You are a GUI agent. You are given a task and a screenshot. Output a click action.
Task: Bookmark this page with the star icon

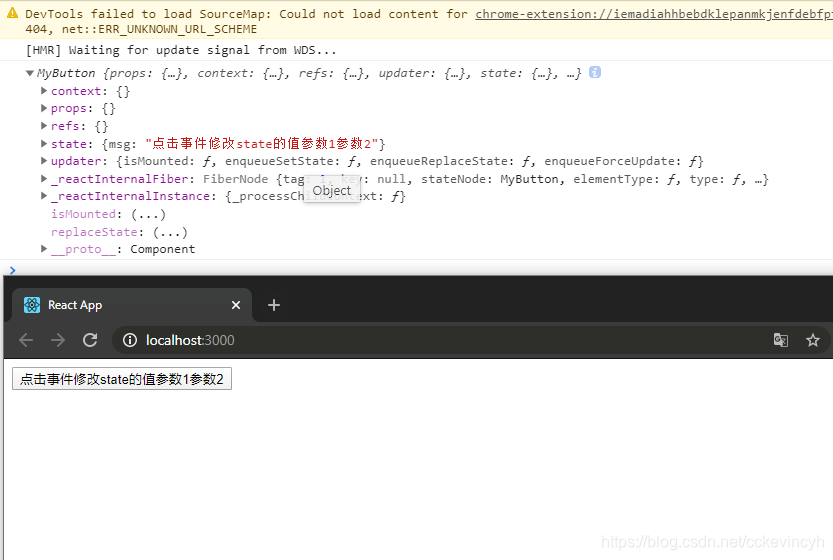tap(812, 340)
